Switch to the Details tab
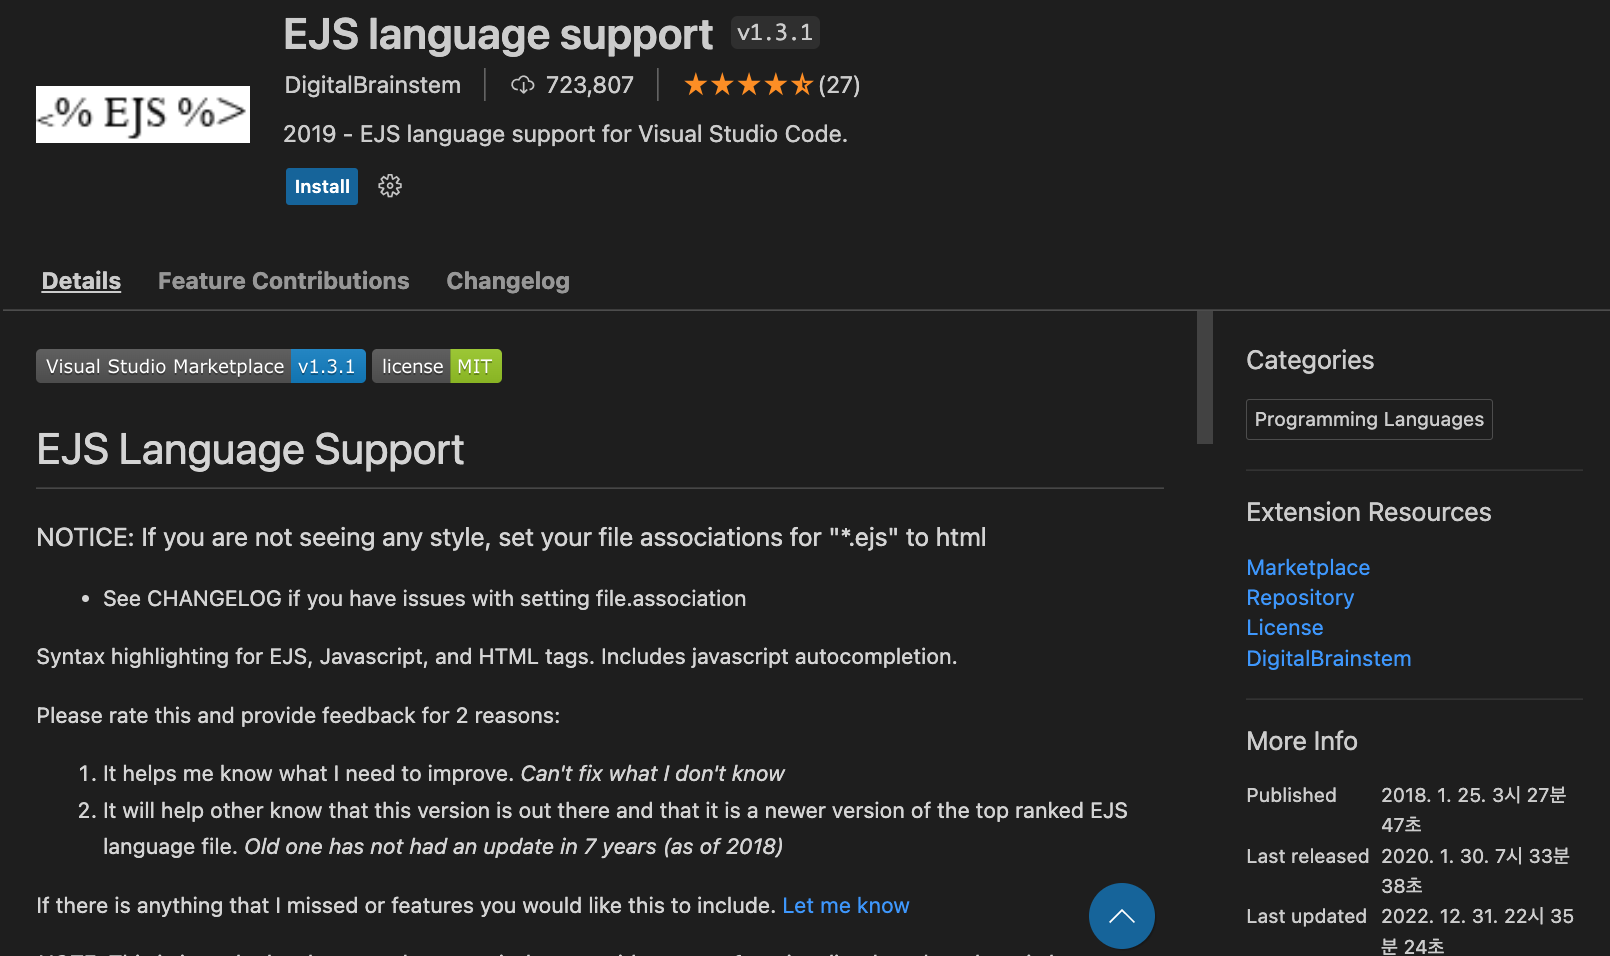The height and width of the screenshot is (956, 1610). coord(81,281)
